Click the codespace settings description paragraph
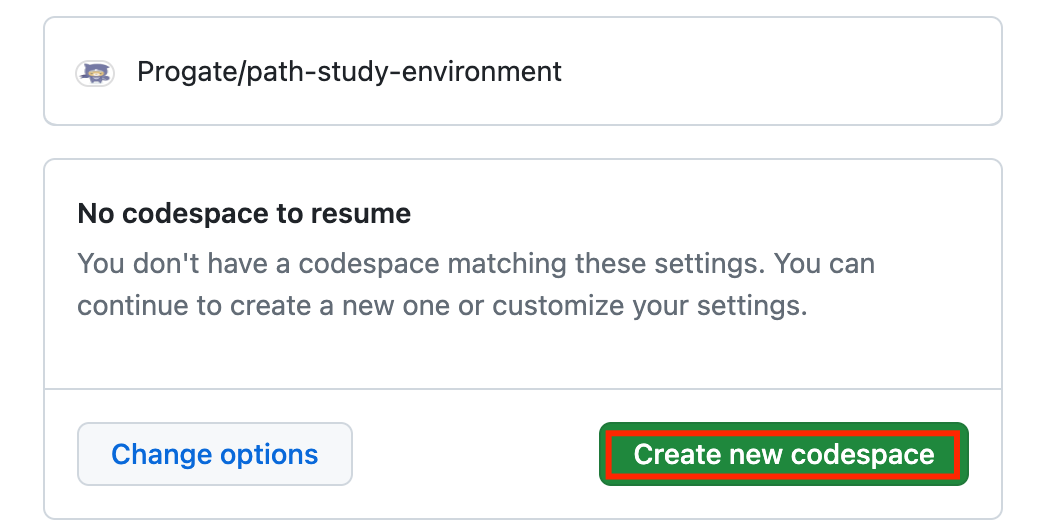 point(476,285)
